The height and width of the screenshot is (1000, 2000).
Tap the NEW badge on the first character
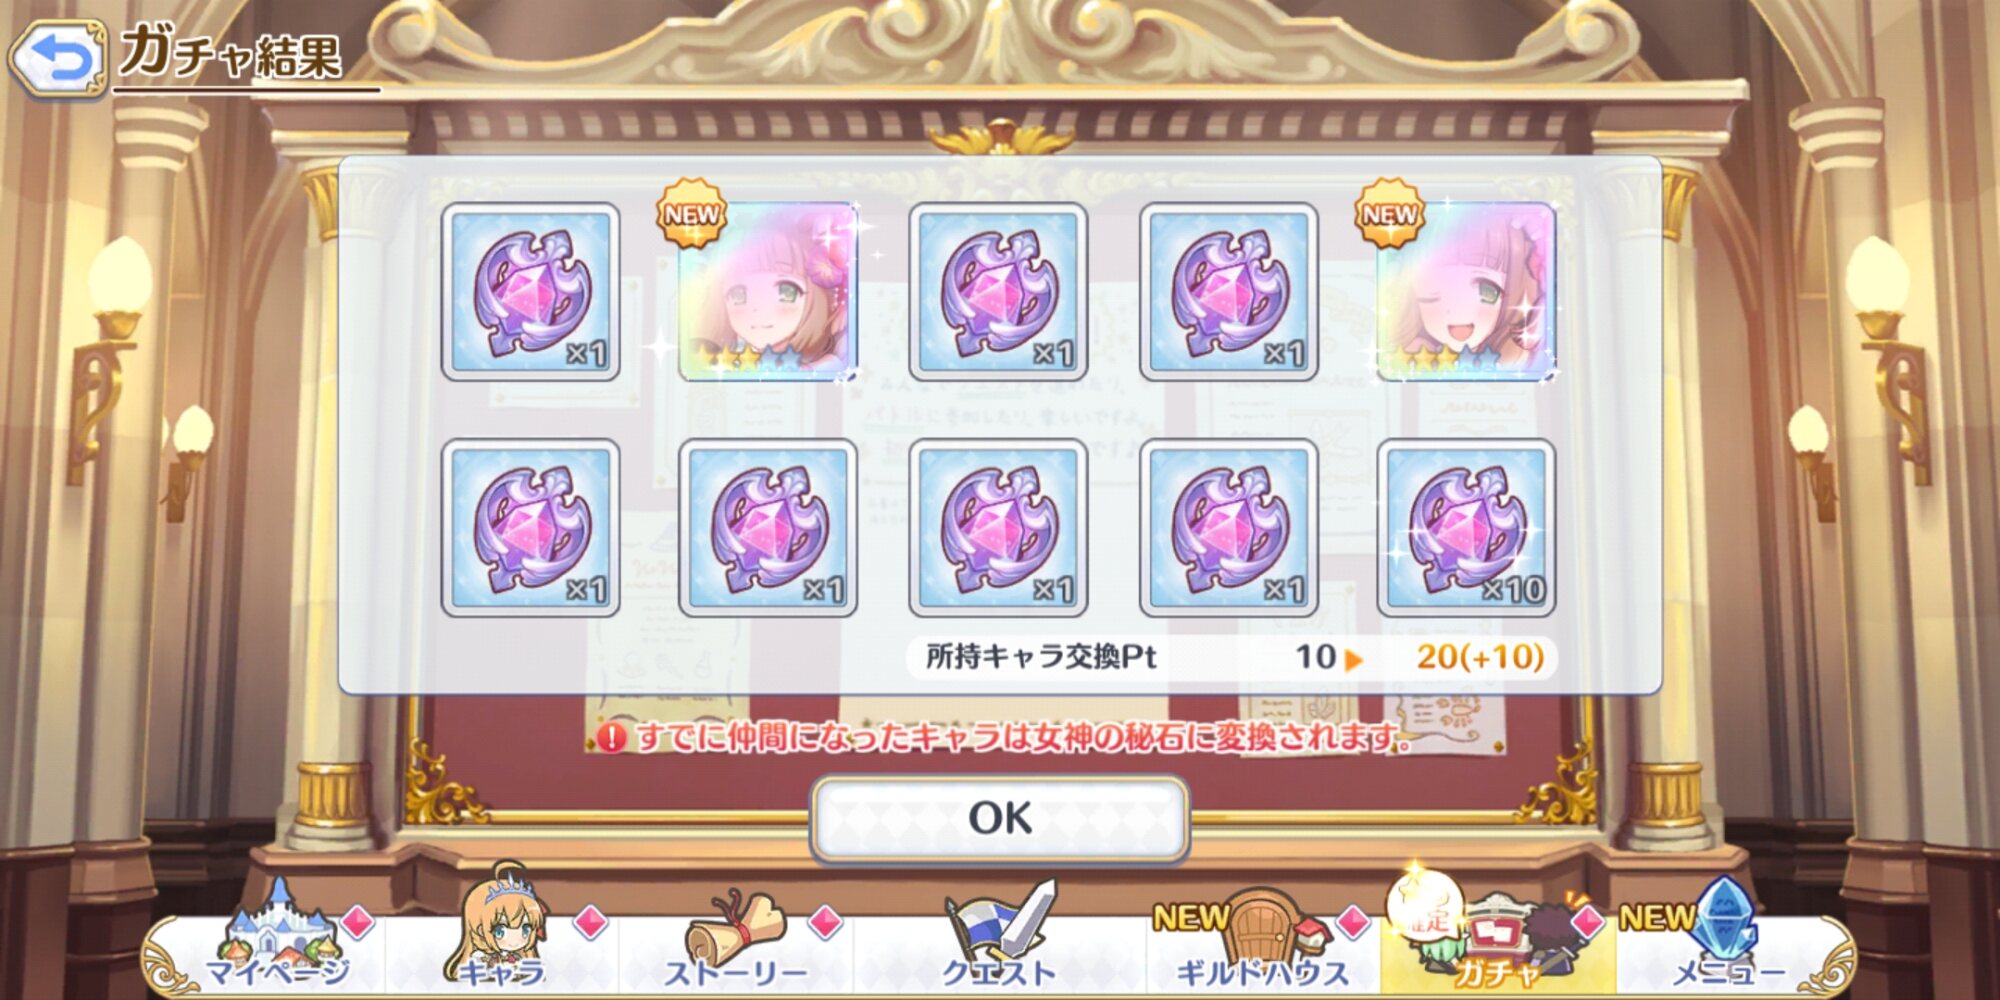[691, 213]
